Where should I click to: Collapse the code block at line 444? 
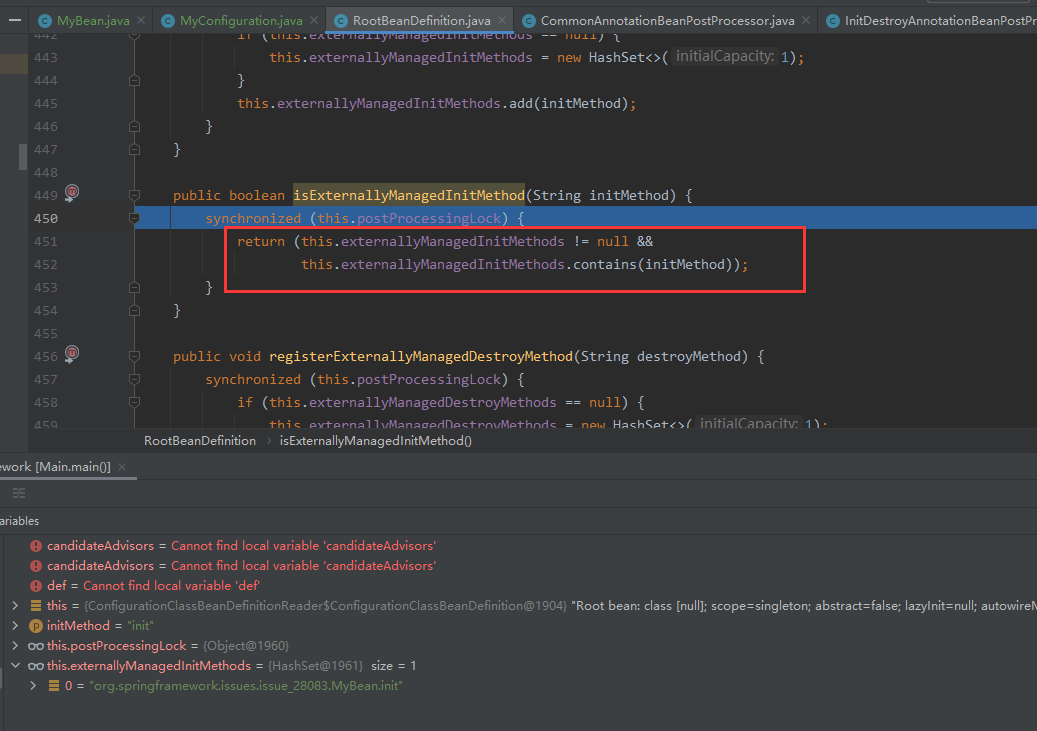134,81
